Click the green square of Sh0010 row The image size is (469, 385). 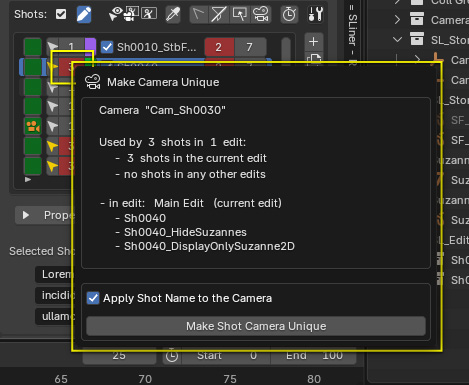pos(33,47)
